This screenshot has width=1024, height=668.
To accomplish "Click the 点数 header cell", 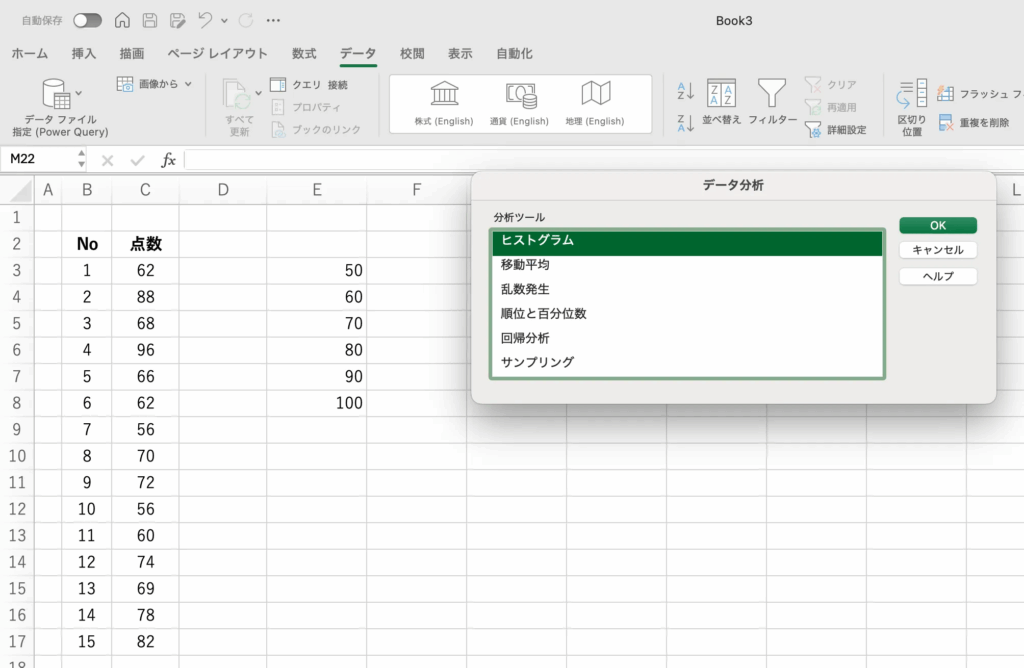I will [145, 244].
